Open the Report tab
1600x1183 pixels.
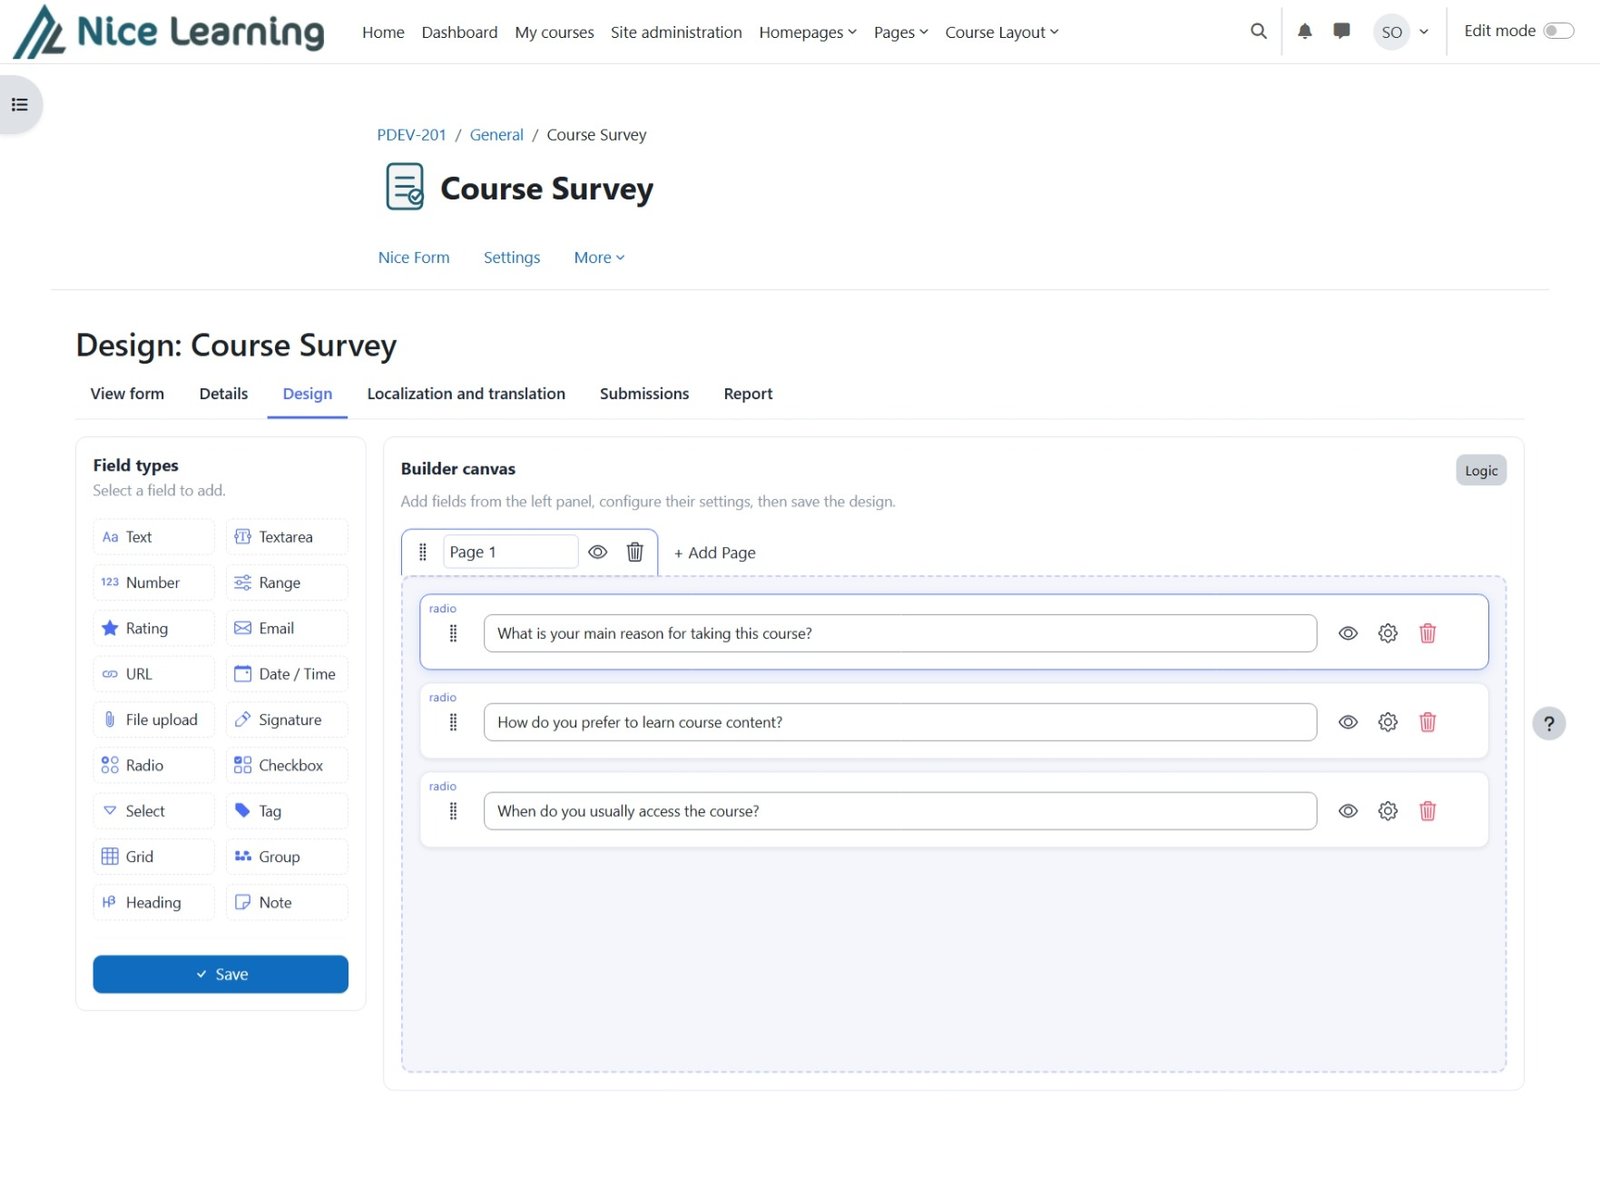click(748, 393)
